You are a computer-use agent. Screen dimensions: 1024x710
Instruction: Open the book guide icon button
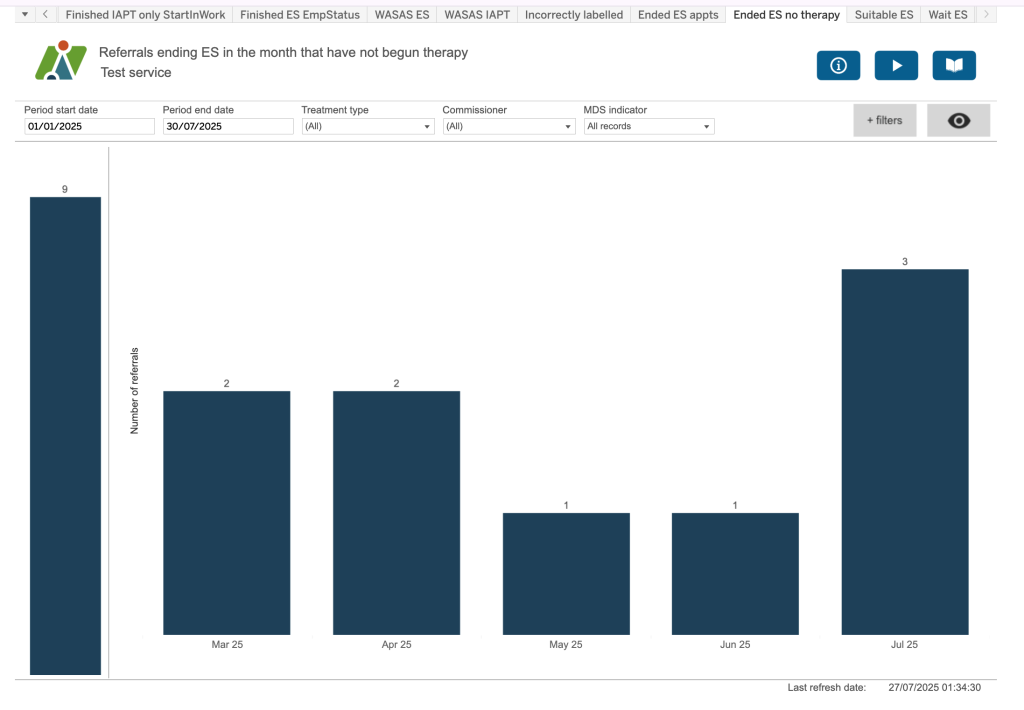954,65
